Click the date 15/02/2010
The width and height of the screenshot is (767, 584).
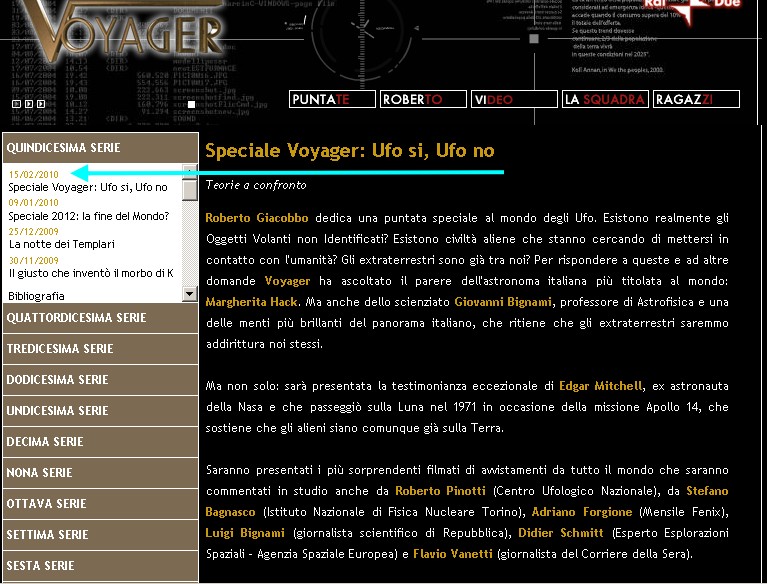tap(34, 175)
